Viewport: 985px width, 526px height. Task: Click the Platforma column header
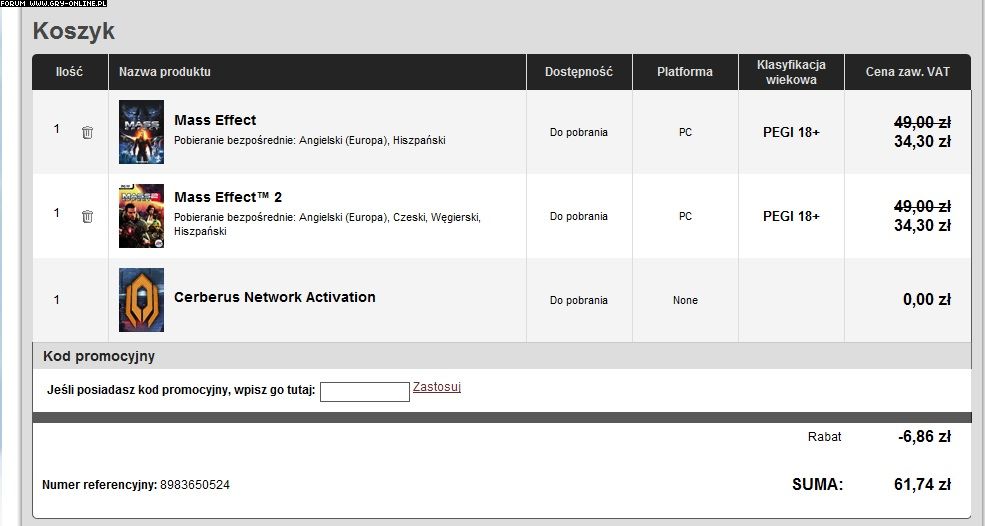685,72
